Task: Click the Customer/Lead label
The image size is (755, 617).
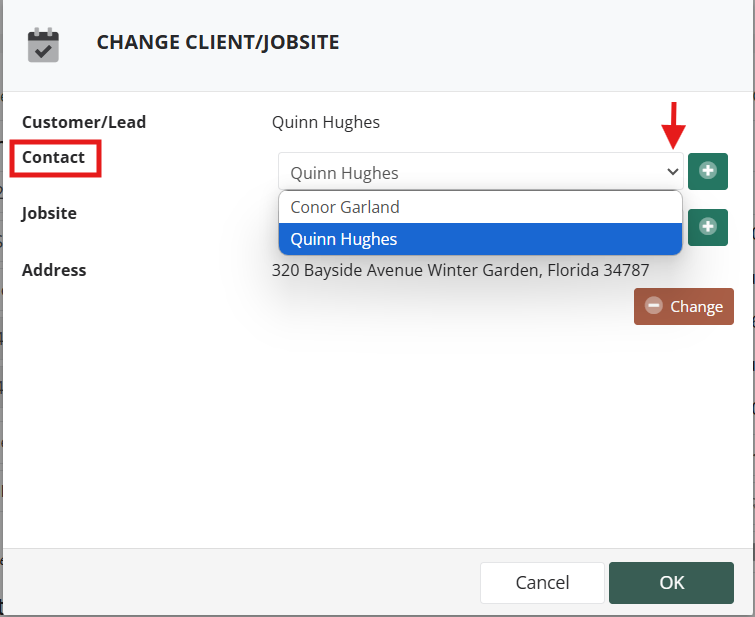Action: tap(84, 122)
